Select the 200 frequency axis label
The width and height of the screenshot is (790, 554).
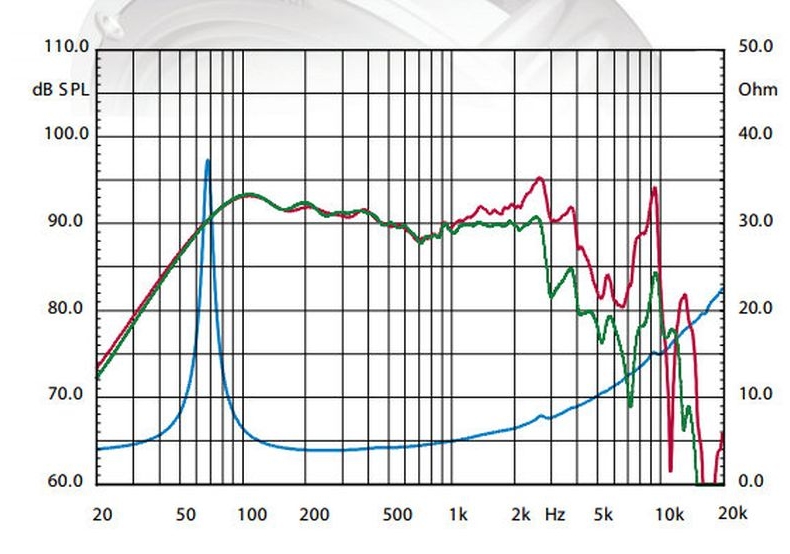(x=314, y=515)
